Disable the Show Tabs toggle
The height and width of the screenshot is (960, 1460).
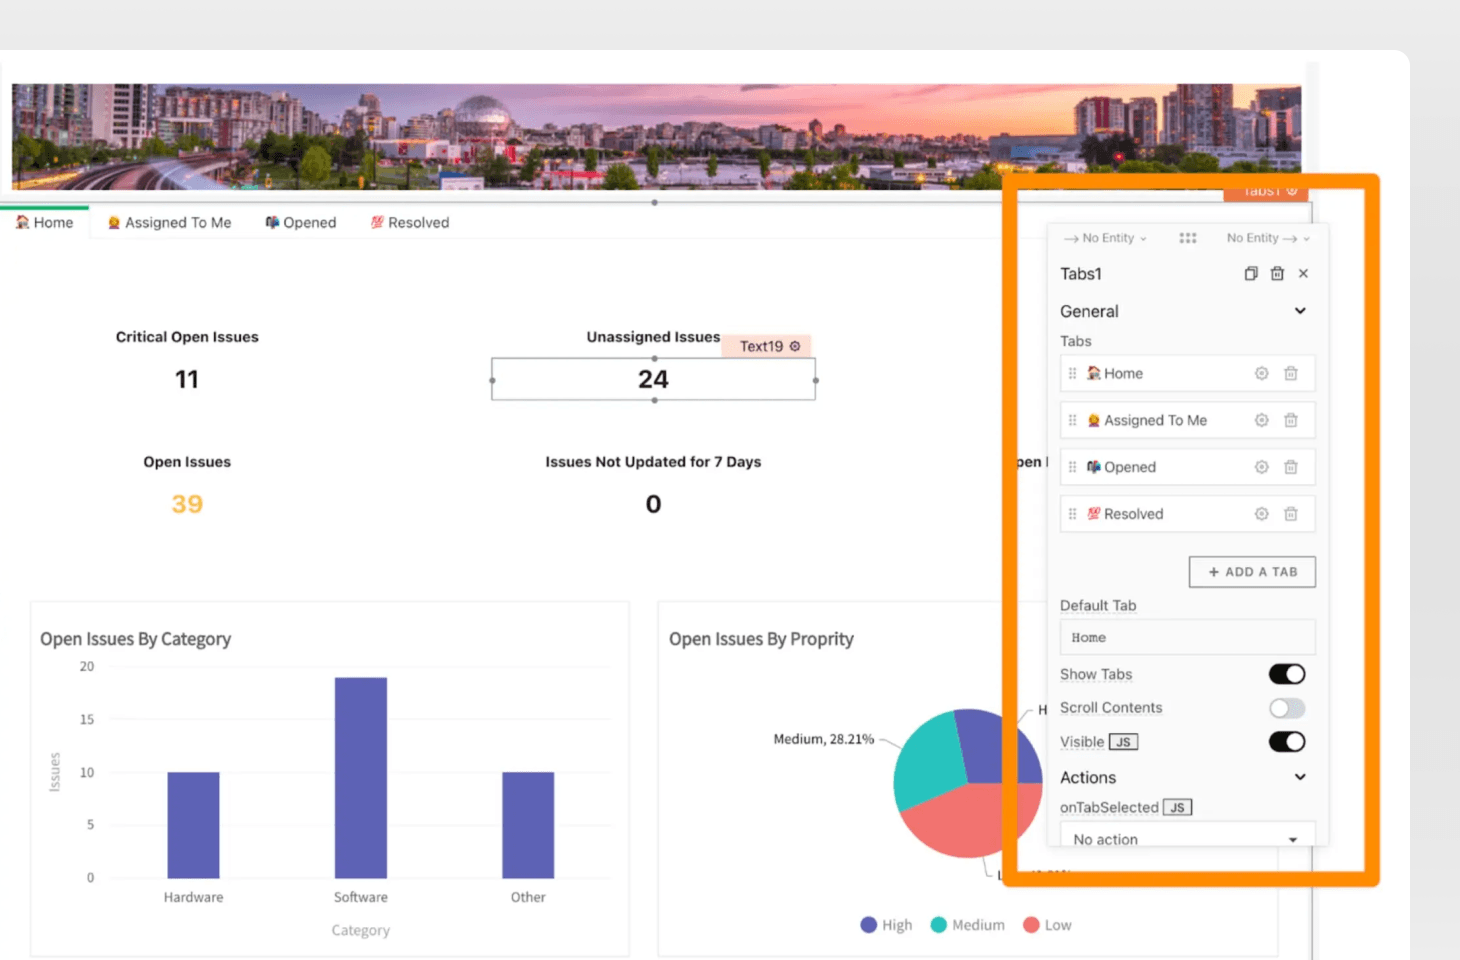click(x=1286, y=675)
